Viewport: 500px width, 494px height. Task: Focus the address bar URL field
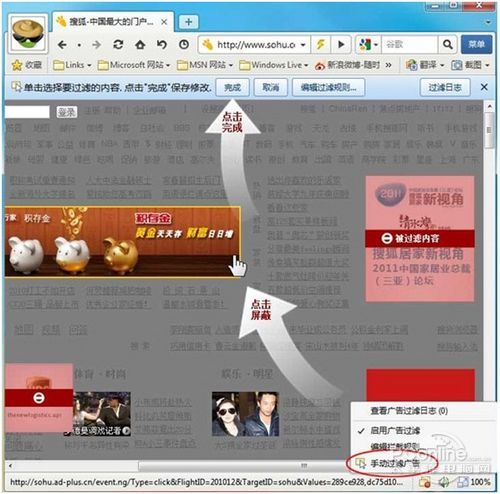pos(255,44)
